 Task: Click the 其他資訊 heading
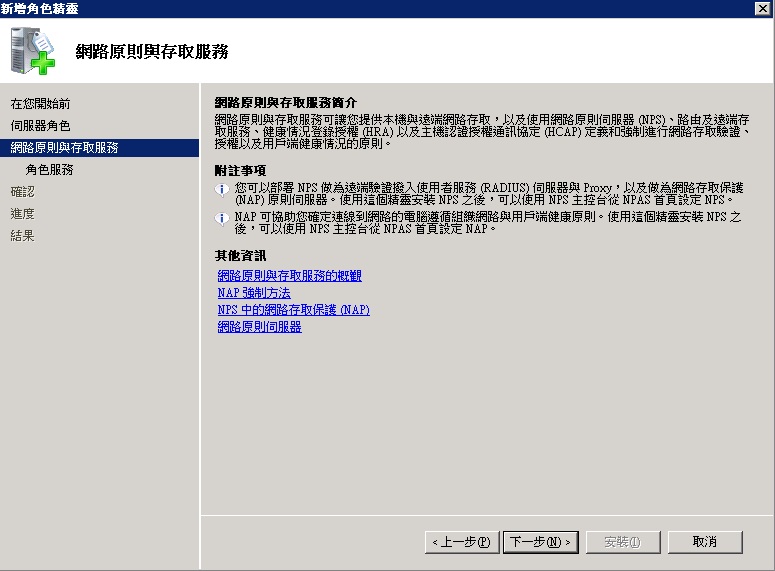[240, 256]
